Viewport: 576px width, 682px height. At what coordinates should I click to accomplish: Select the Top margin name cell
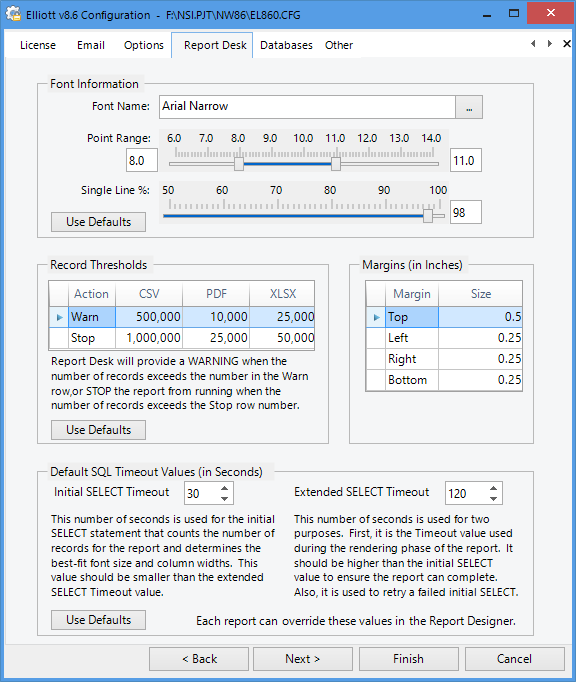coord(412,317)
